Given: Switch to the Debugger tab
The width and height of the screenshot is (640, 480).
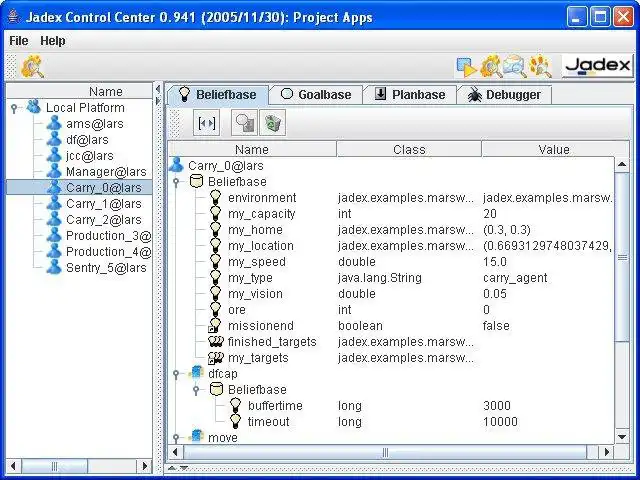Looking at the screenshot, I should click(504, 95).
